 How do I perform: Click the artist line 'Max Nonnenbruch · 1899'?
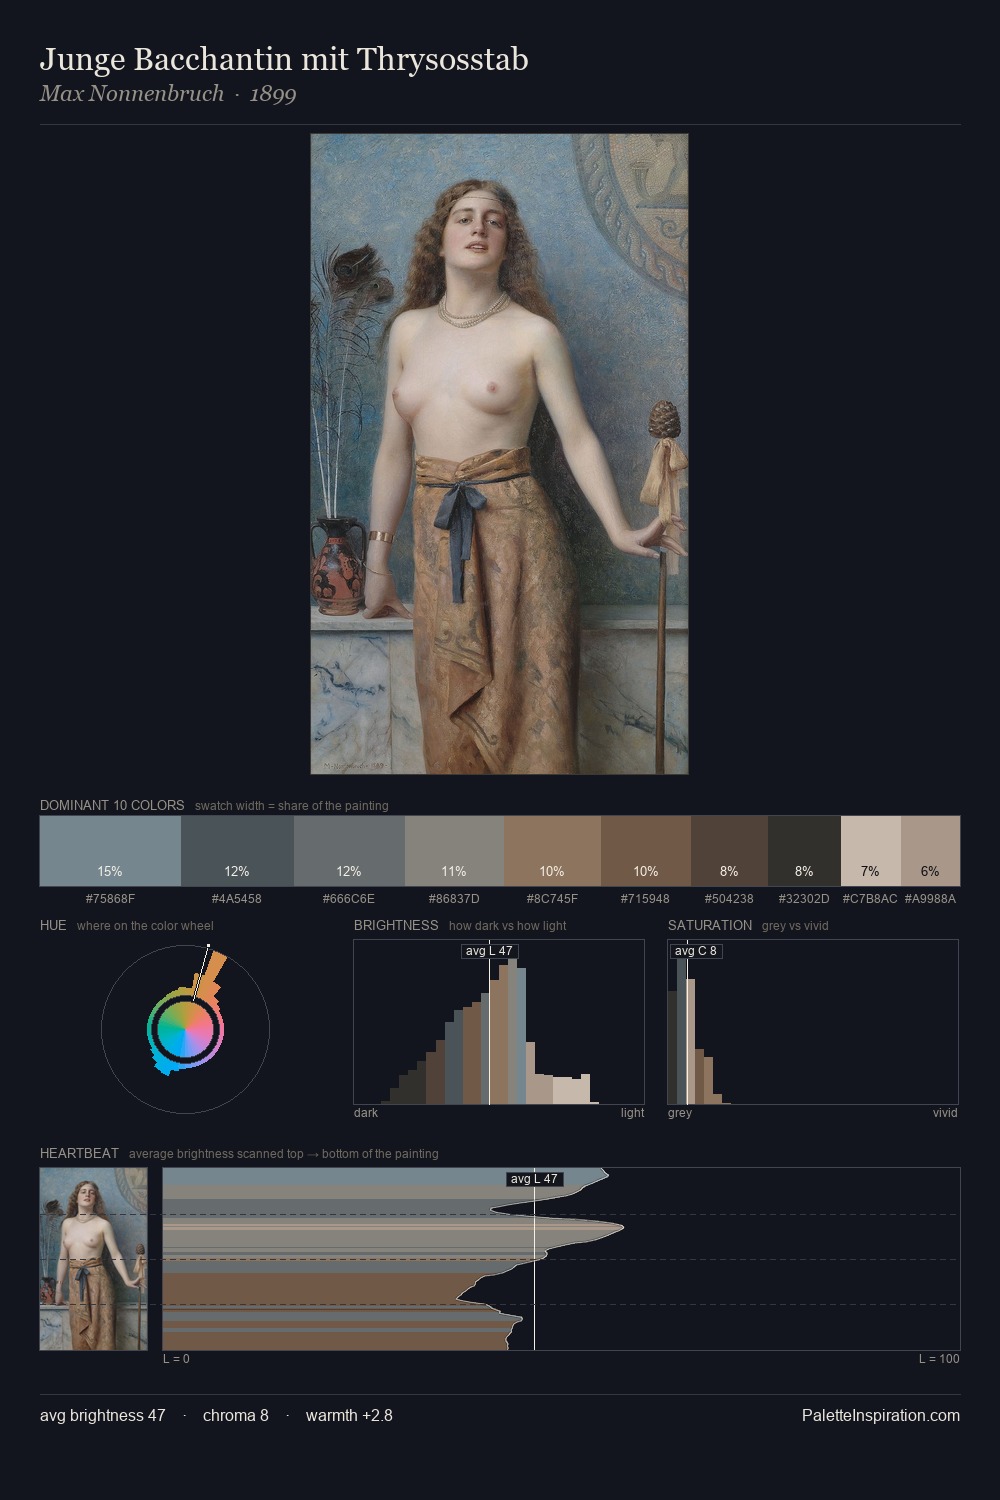coord(168,94)
